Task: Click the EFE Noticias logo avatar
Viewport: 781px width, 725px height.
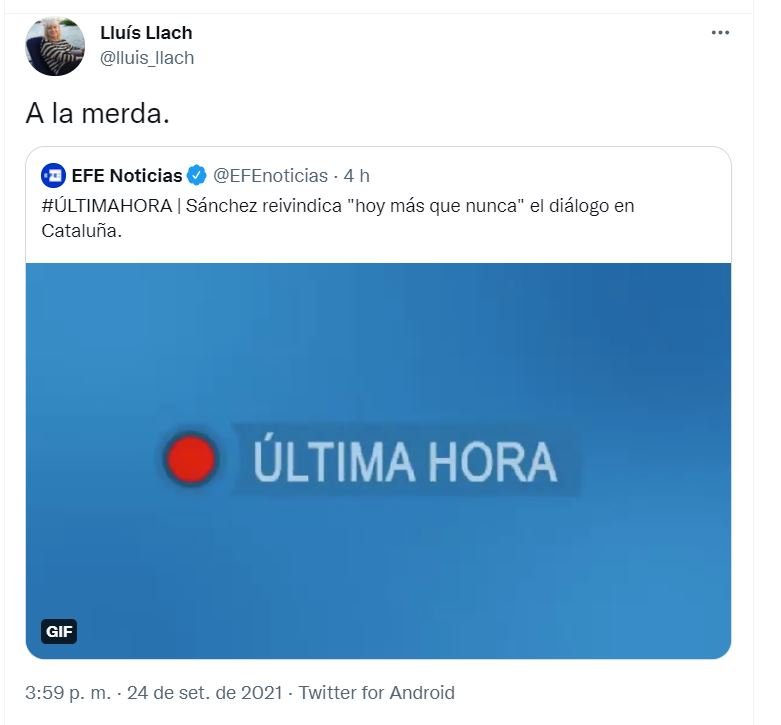Action: [x=53, y=176]
